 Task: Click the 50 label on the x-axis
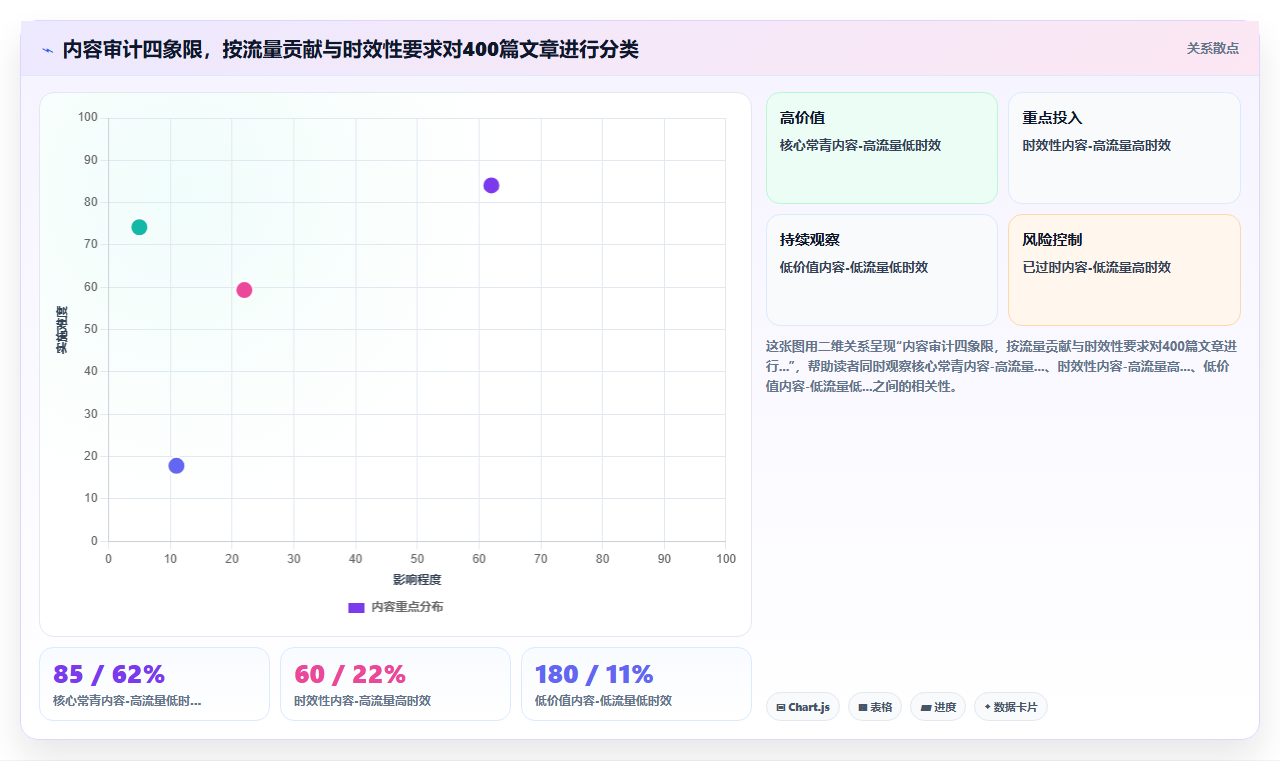click(417, 558)
